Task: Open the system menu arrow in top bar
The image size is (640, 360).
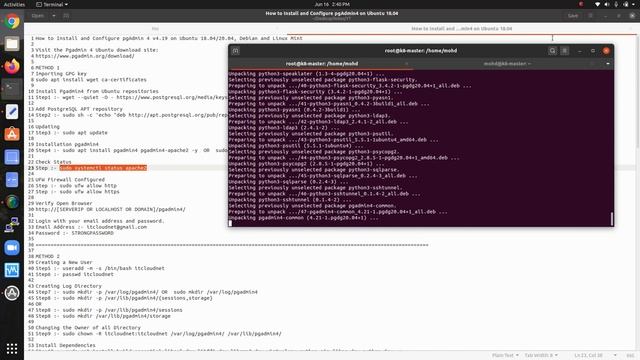Action: pos(633,4)
